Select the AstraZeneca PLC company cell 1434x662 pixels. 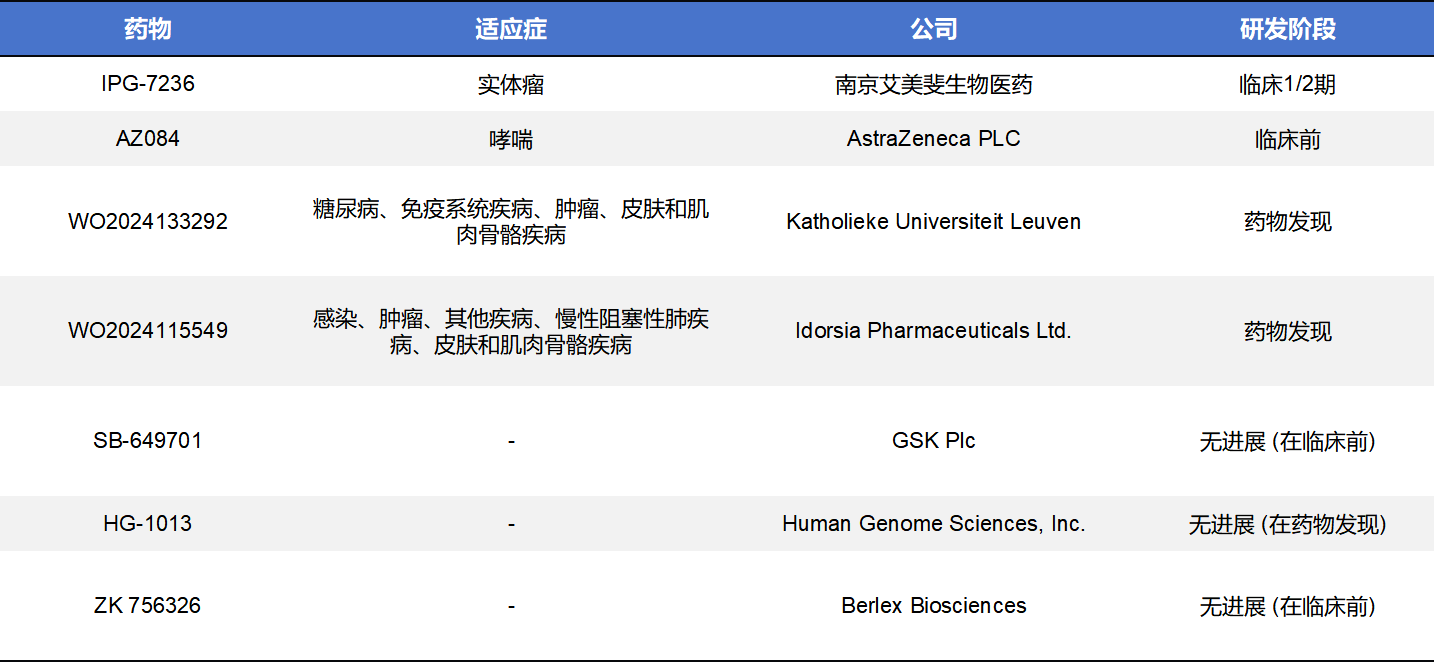tap(933, 139)
